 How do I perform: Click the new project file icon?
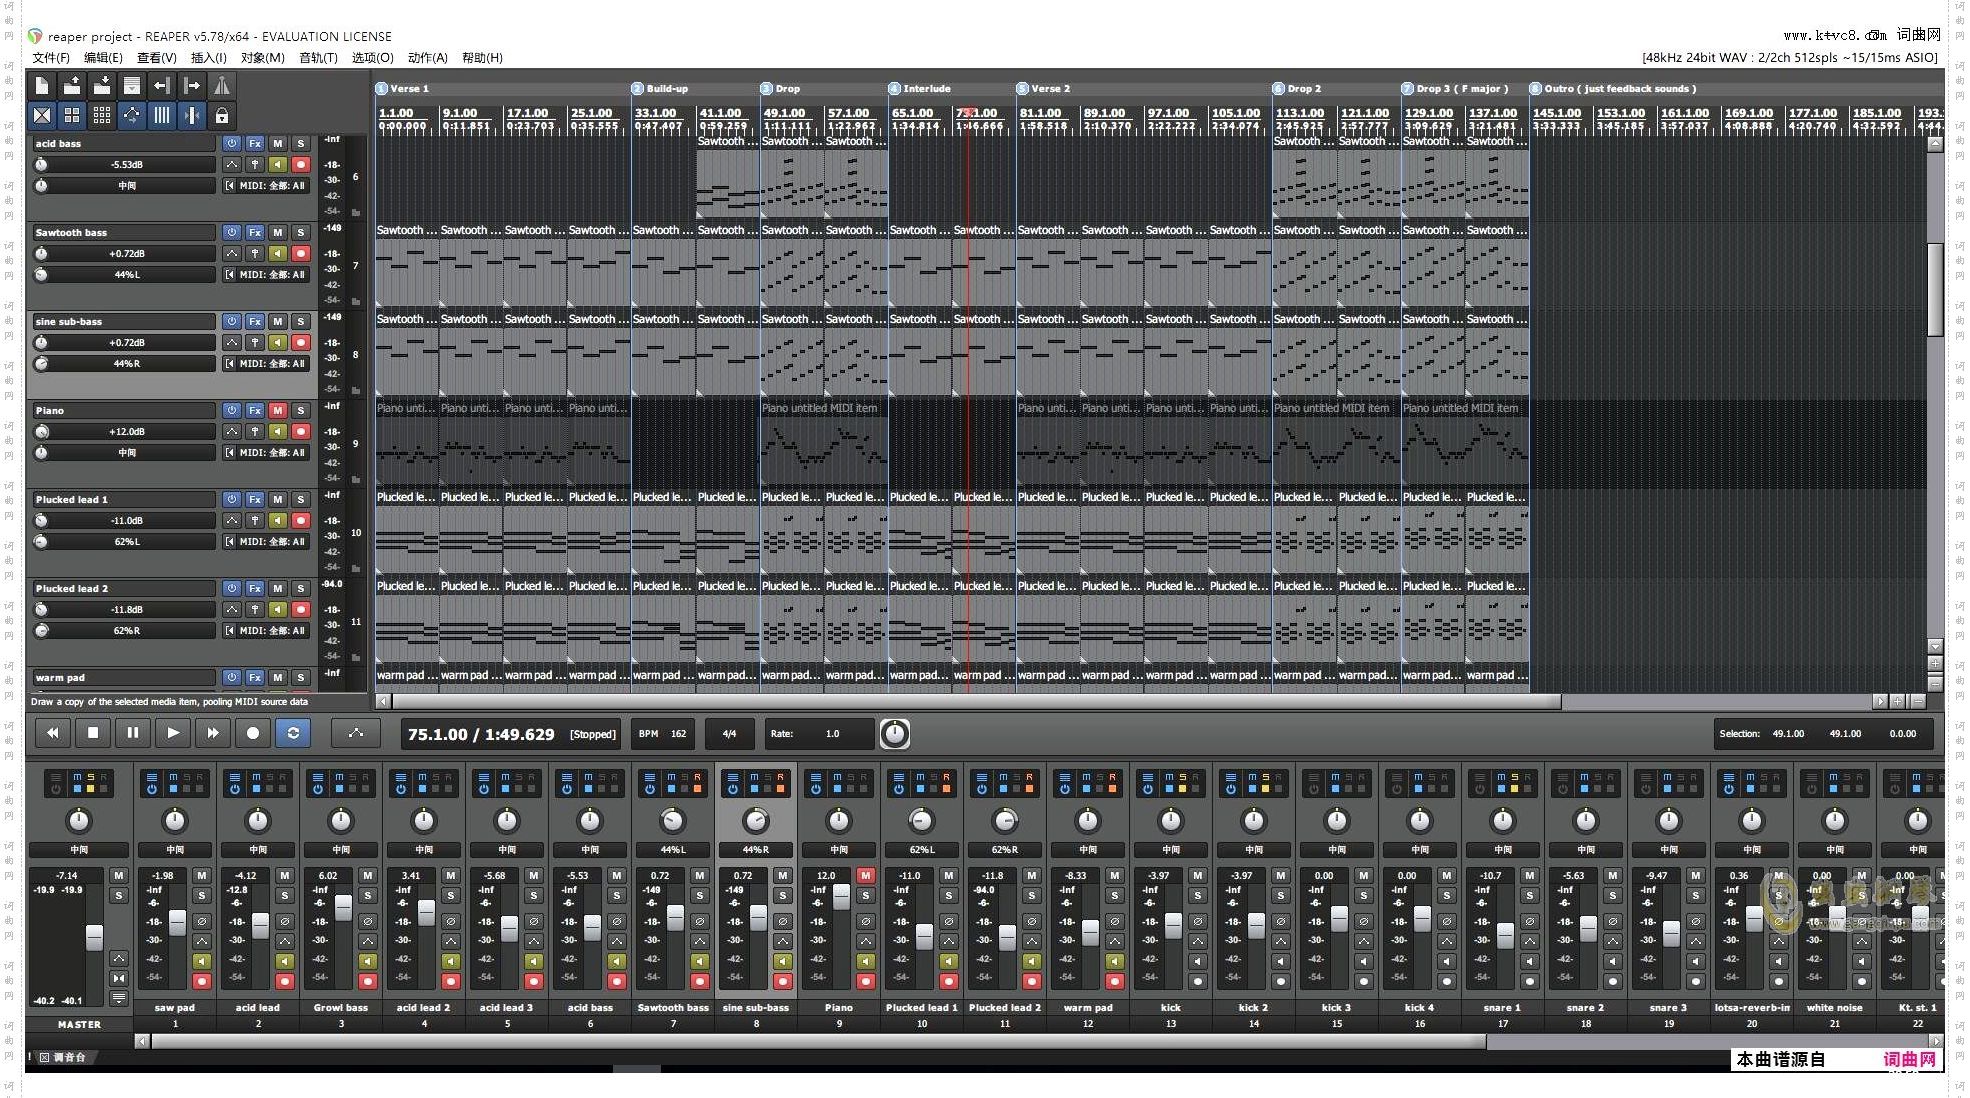point(42,86)
